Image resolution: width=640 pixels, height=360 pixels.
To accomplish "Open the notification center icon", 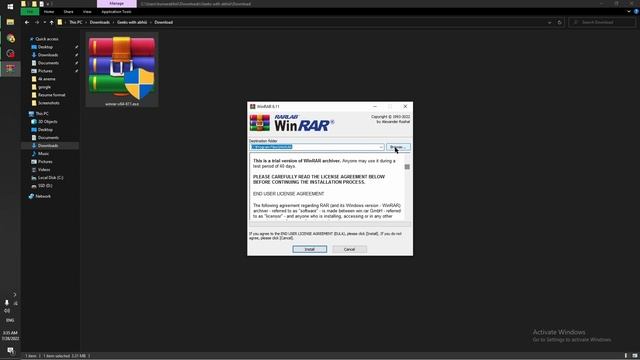I will [10, 351].
